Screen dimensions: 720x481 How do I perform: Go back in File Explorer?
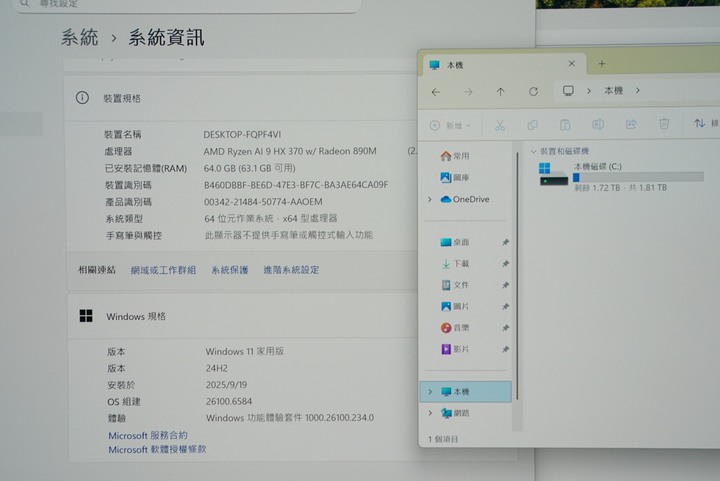tap(436, 92)
